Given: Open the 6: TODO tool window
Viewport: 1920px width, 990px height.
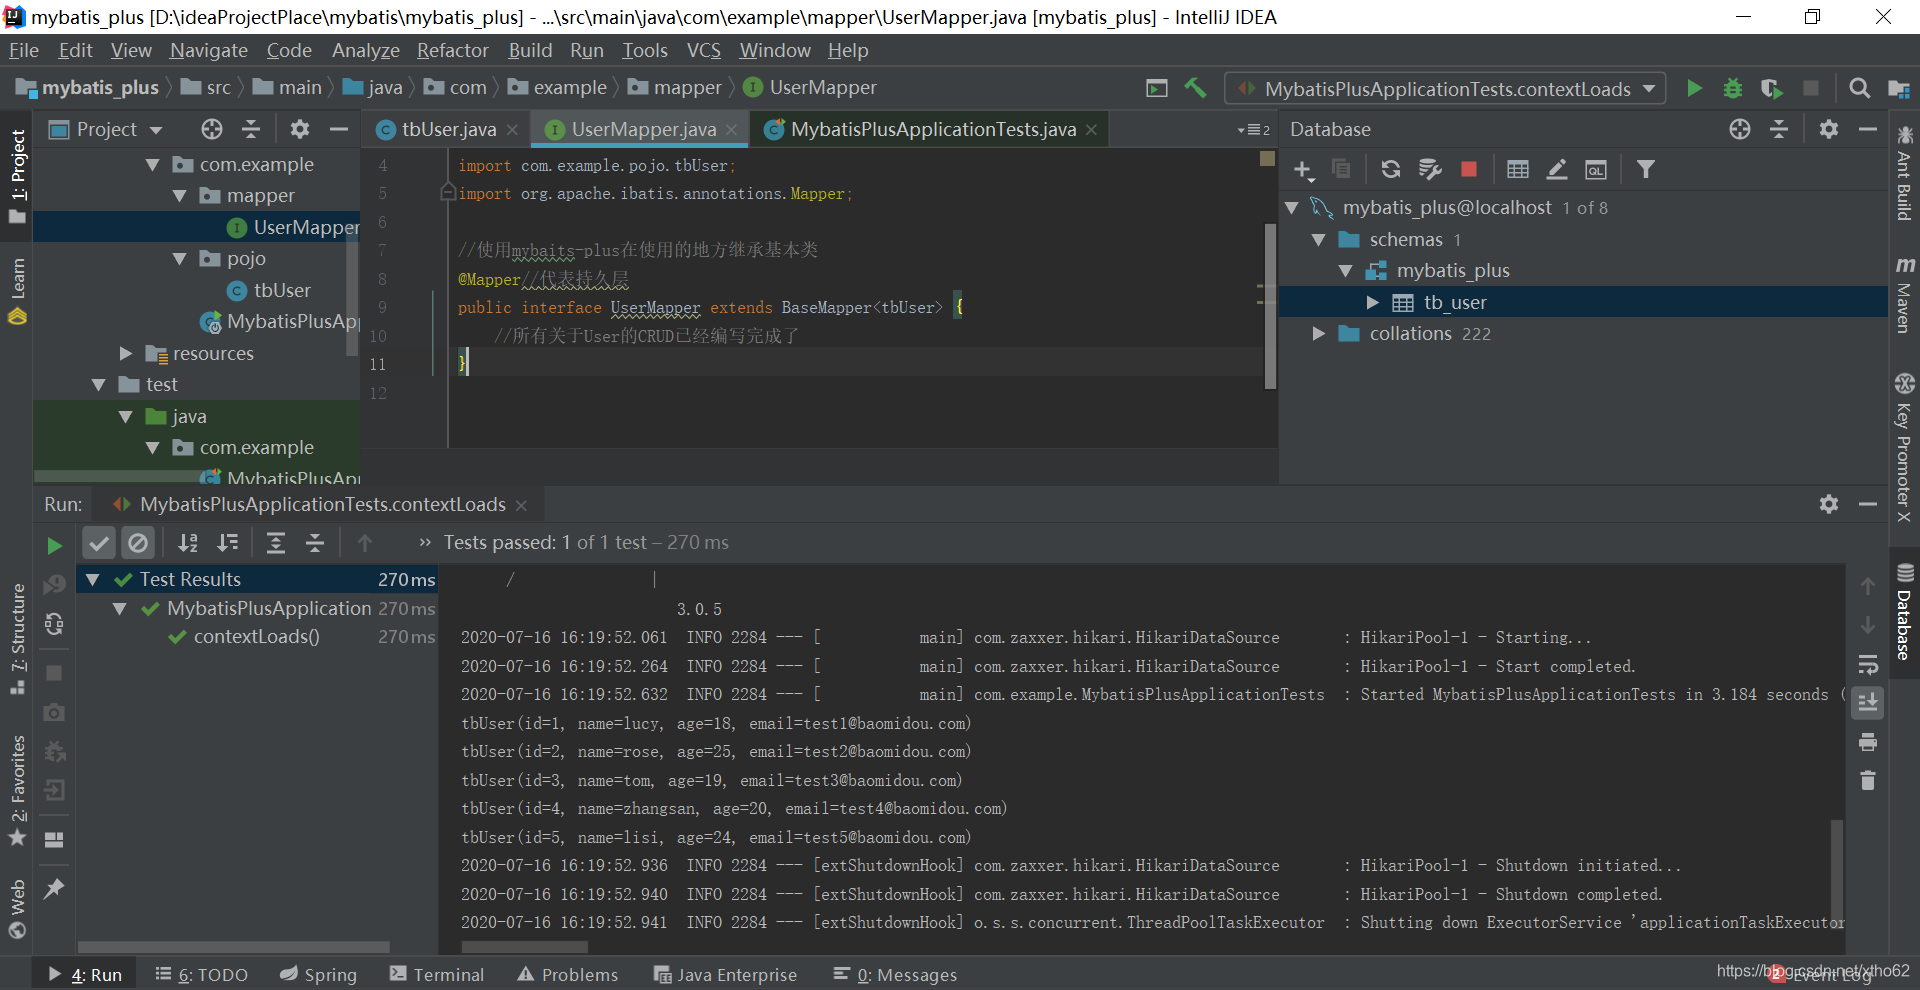Looking at the screenshot, I should coord(201,974).
